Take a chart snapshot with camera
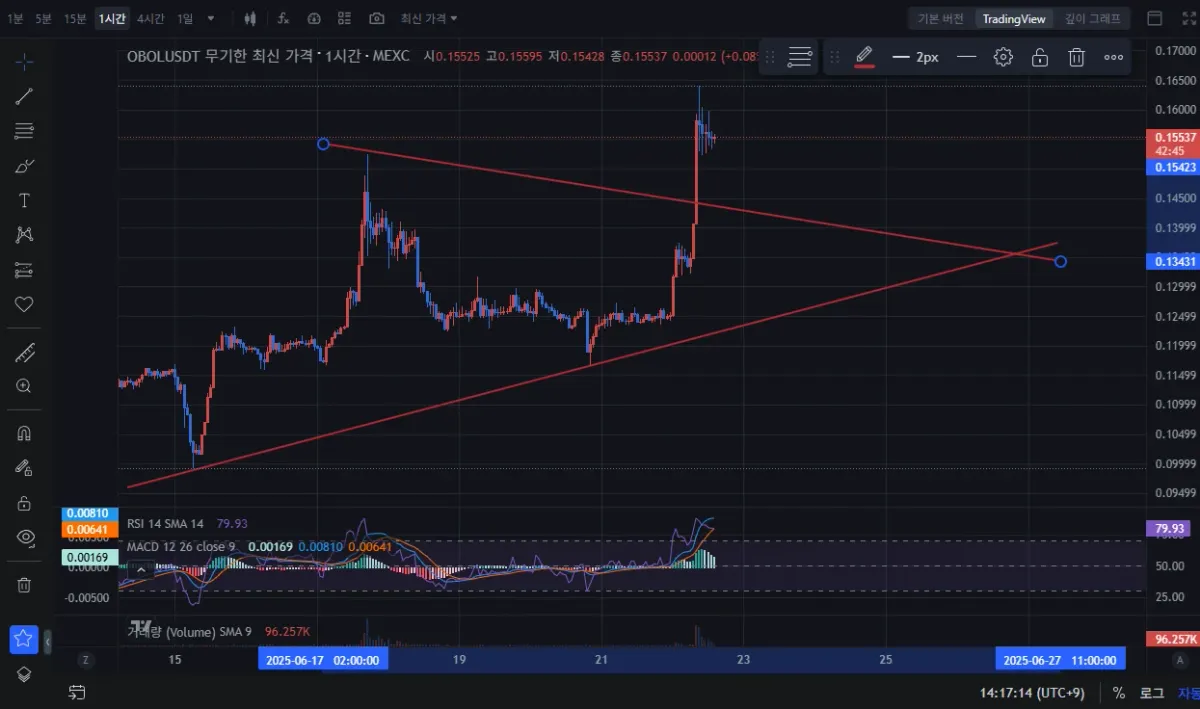Image resolution: width=1200 pixels, height=709 pixels. coord(377,18)
